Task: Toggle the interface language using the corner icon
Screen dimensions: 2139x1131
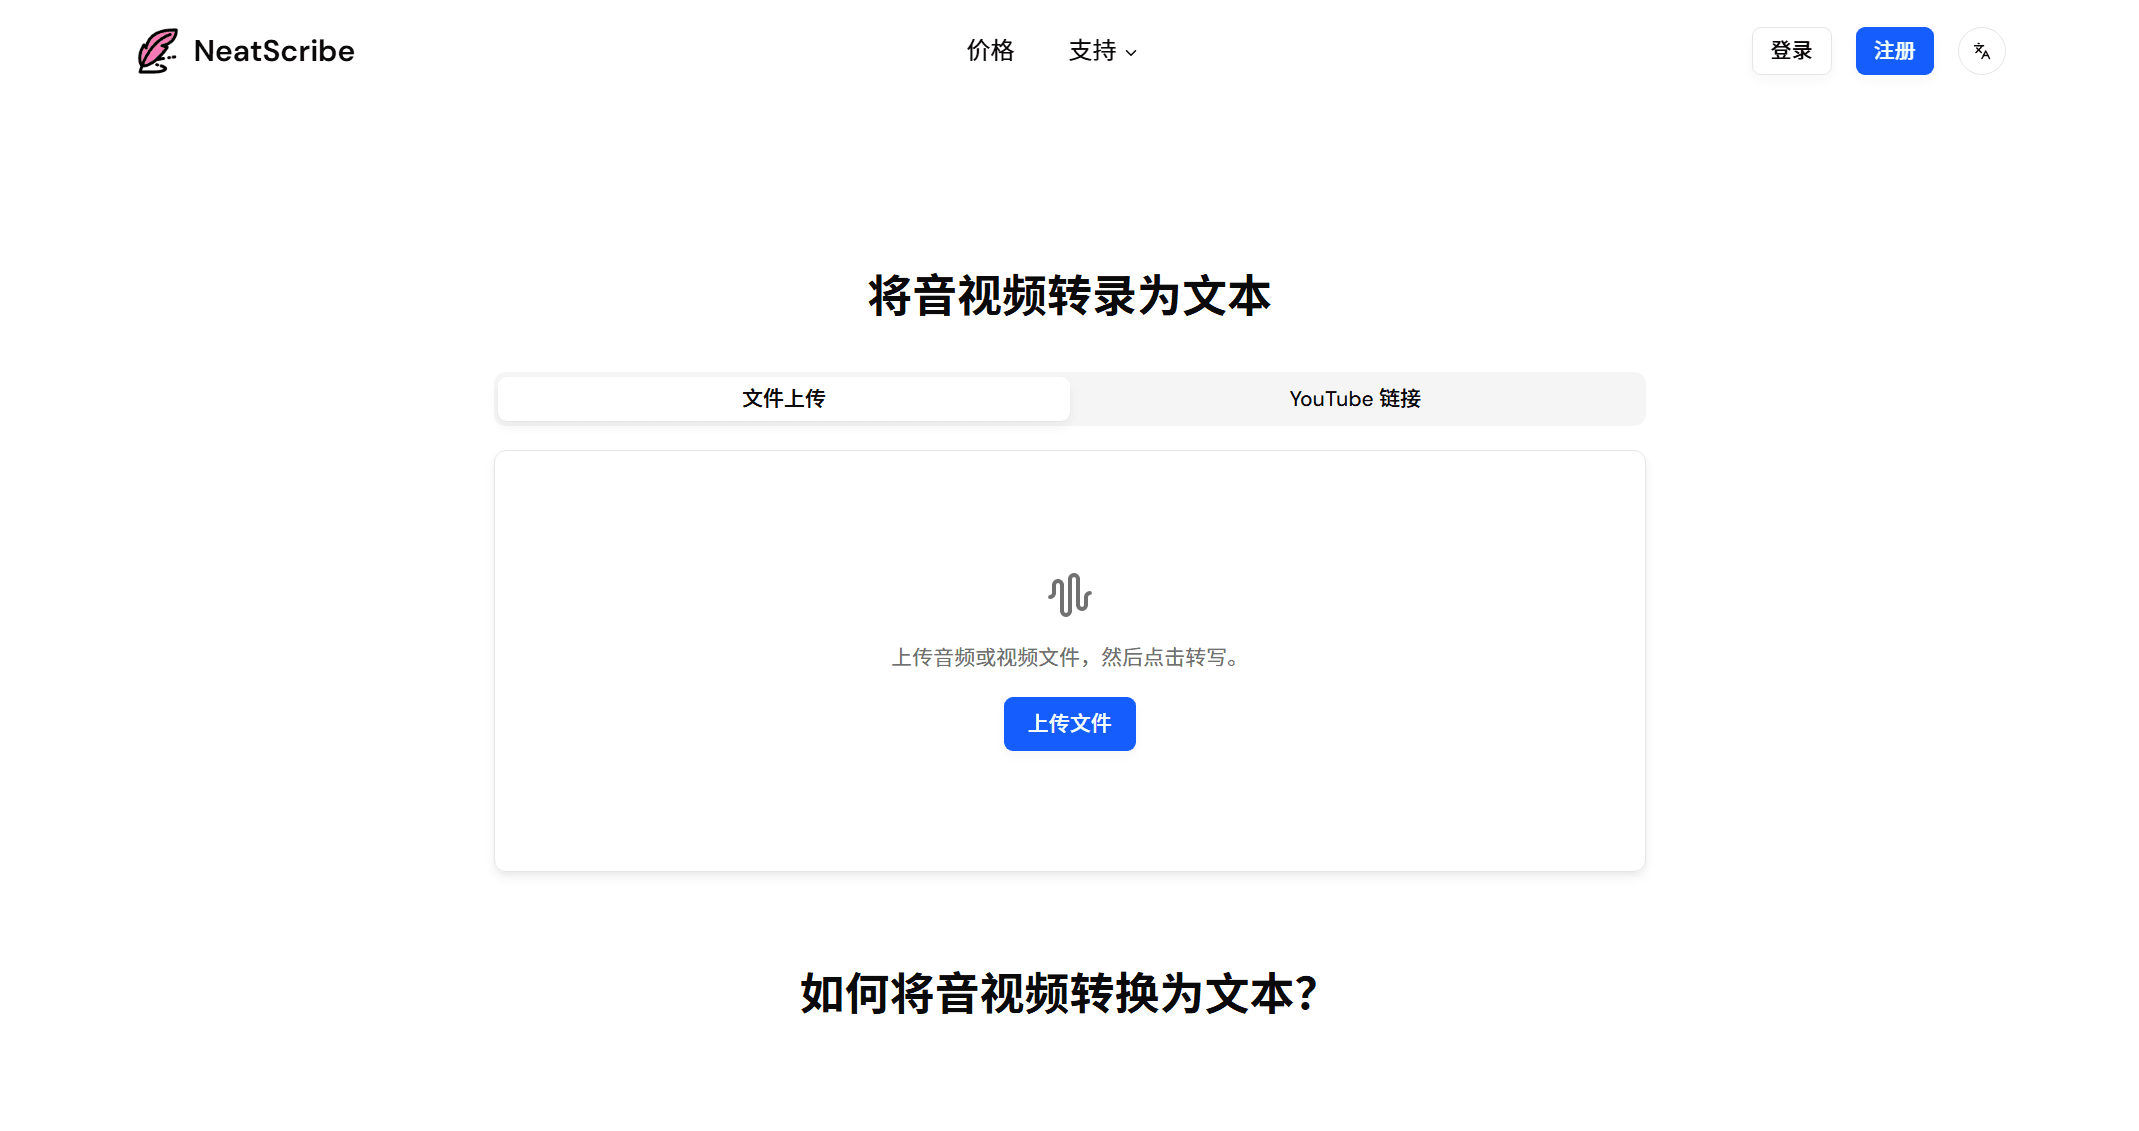Action: coord(1981,50)
